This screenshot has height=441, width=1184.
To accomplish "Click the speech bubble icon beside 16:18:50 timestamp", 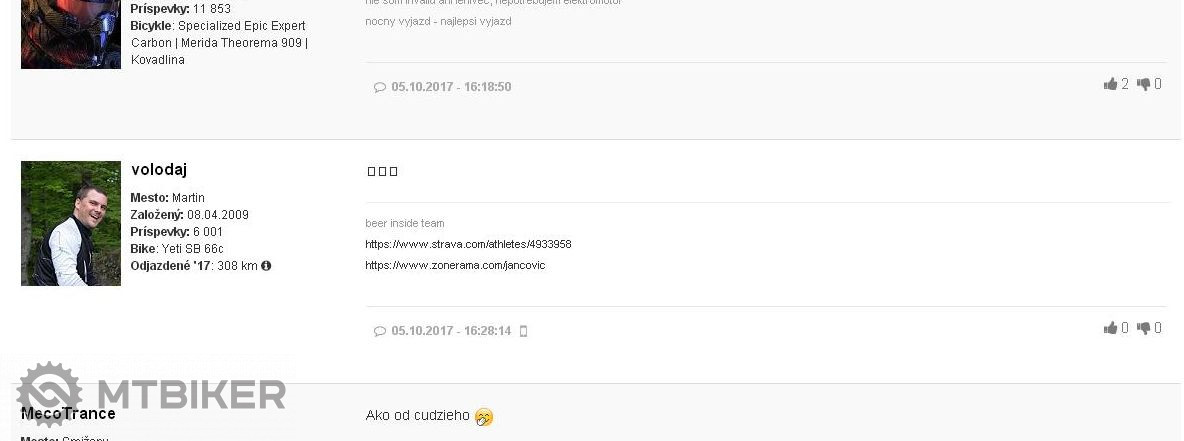I will click(380, 88).
